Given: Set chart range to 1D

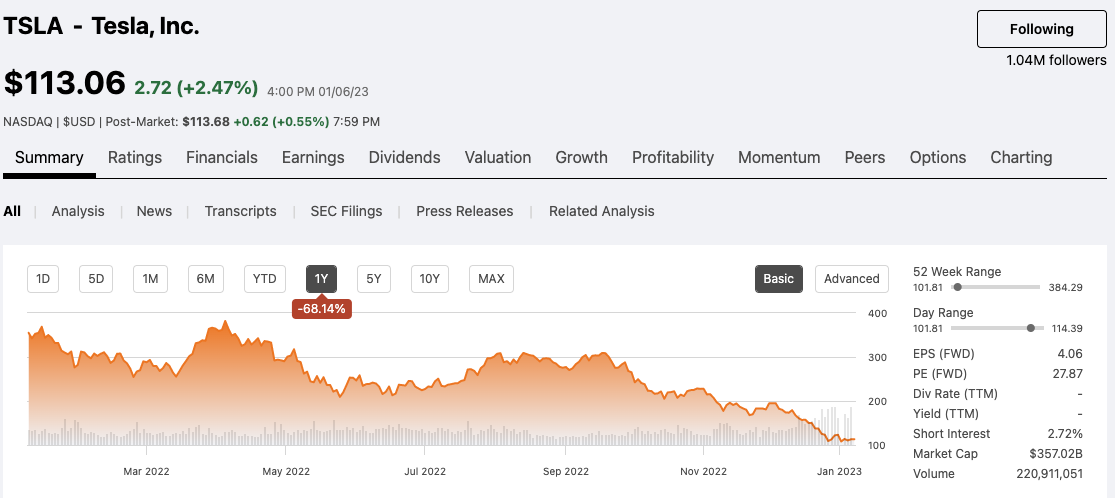Looking at the screenshot, I should (43, 279).
